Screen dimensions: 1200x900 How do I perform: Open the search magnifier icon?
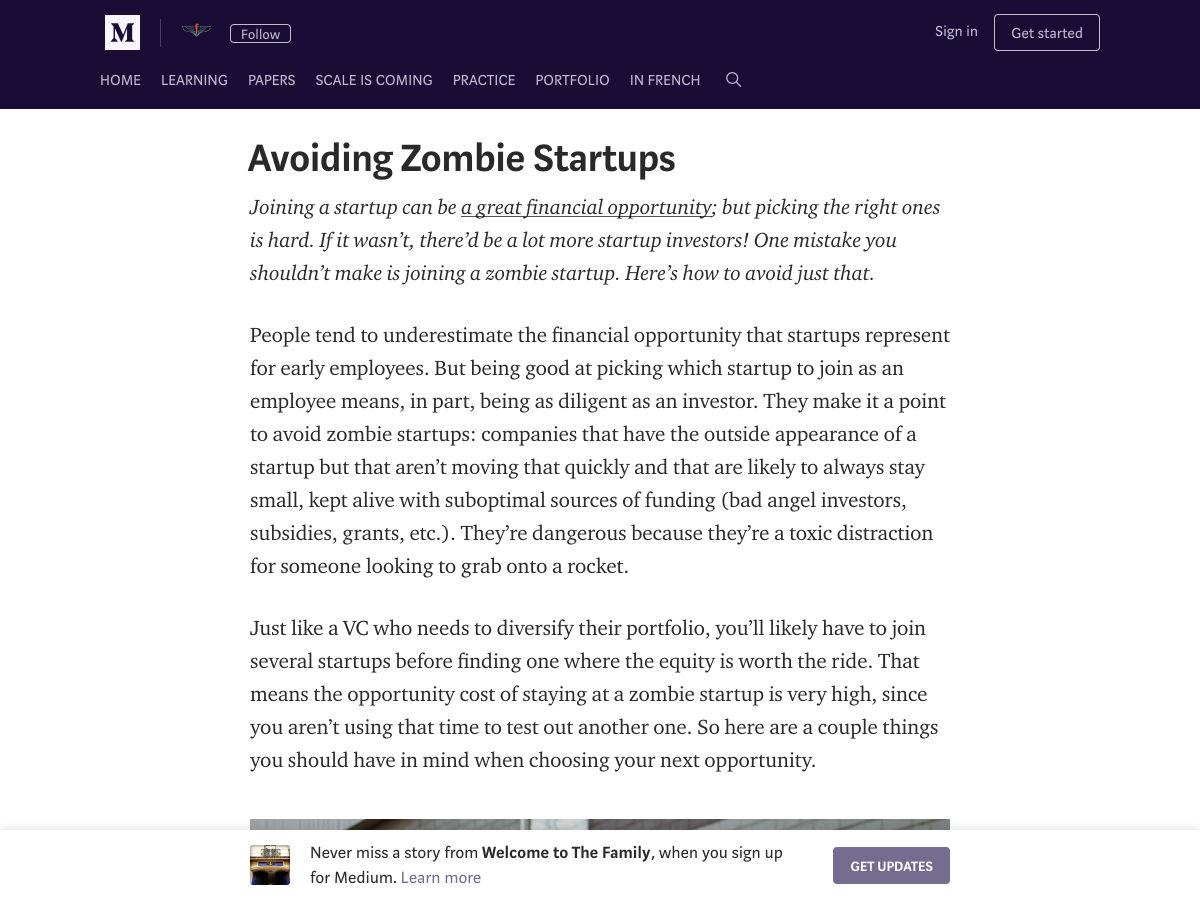coord(733,80)
